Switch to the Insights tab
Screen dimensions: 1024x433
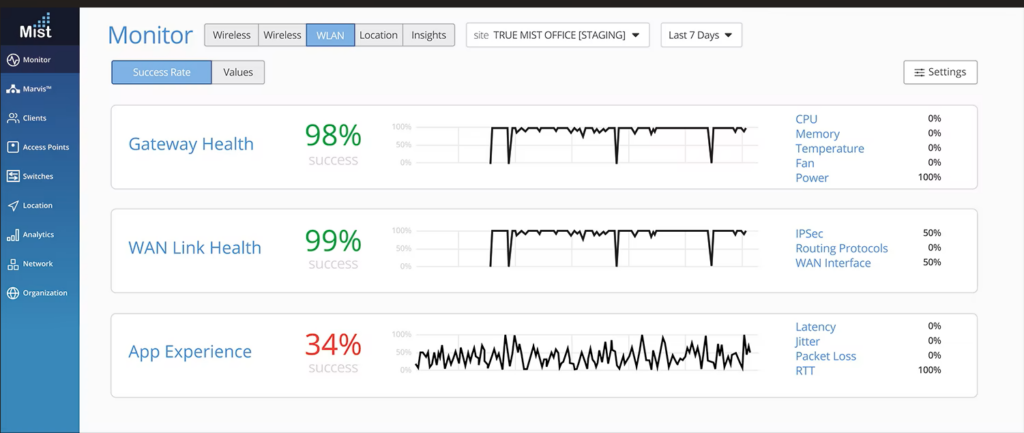429,35
